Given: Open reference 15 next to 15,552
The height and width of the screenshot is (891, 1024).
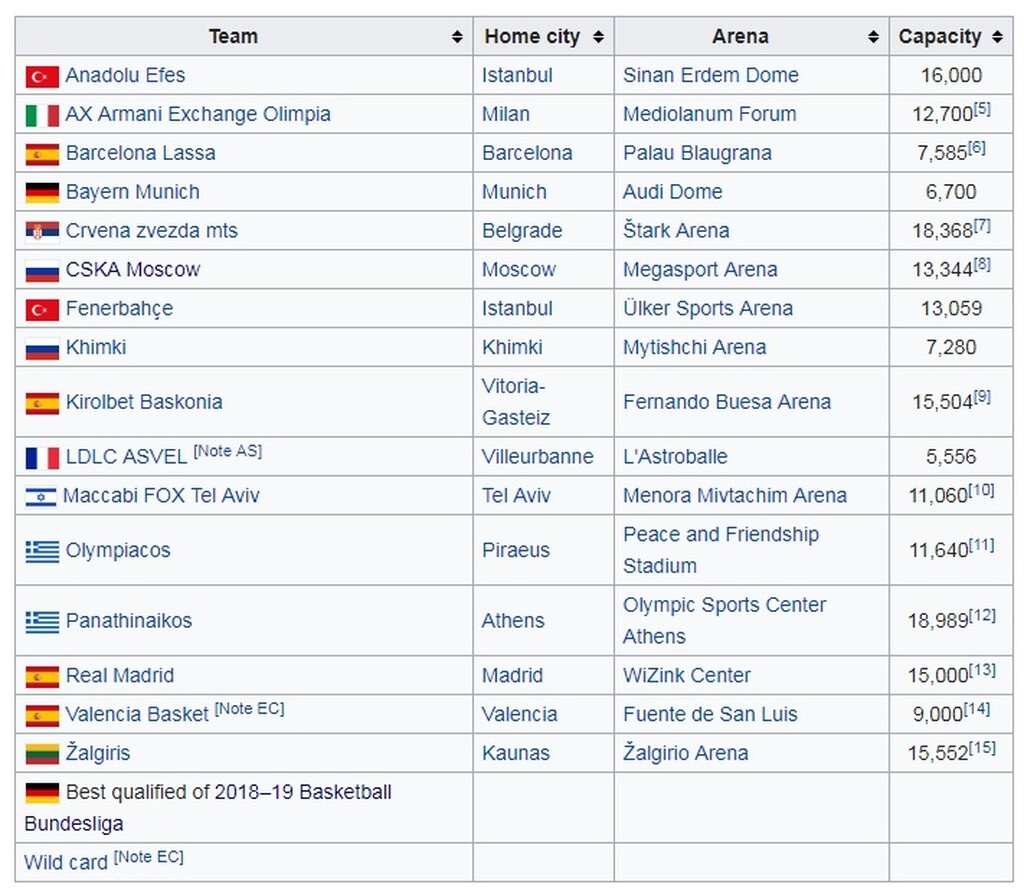Looking at the screenshot, I should [982, 747].
